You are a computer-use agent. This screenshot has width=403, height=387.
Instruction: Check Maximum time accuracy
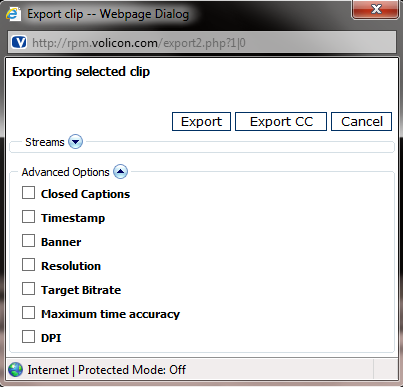[x=28, y=313]
